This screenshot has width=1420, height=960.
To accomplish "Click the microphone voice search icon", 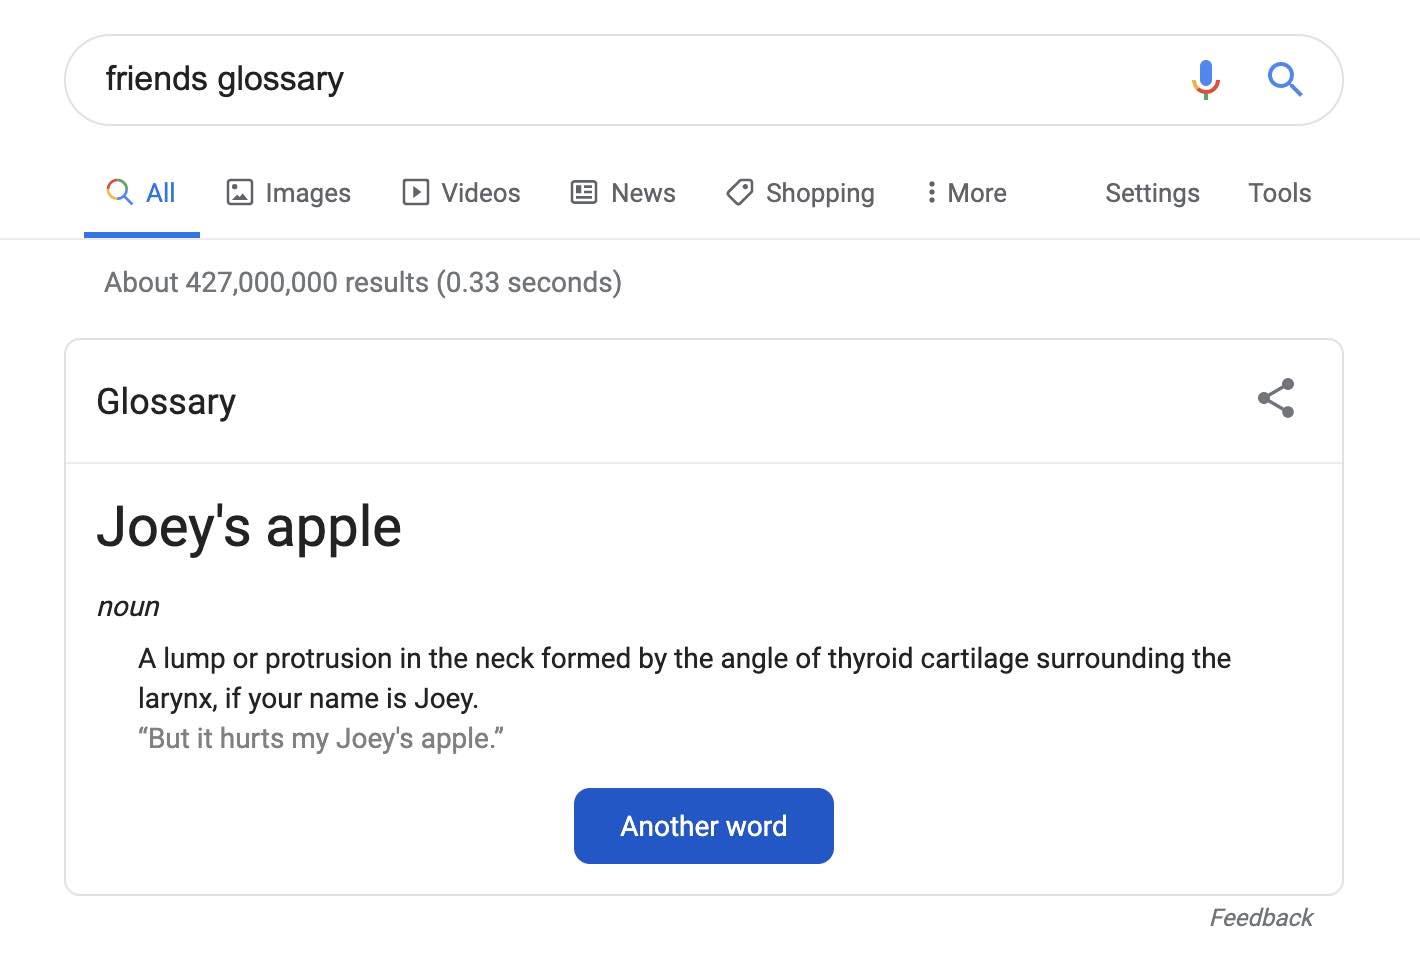I will point(1206,79).
